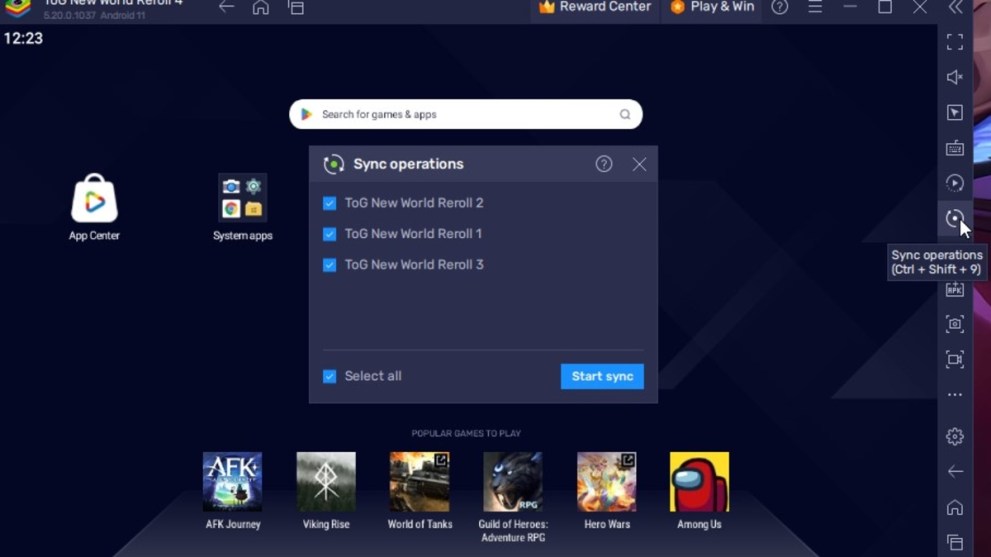The width and height of the screenshot is (991, 557).
Task: Show more sidebar tools with three dots
Action: pos(954,395)
